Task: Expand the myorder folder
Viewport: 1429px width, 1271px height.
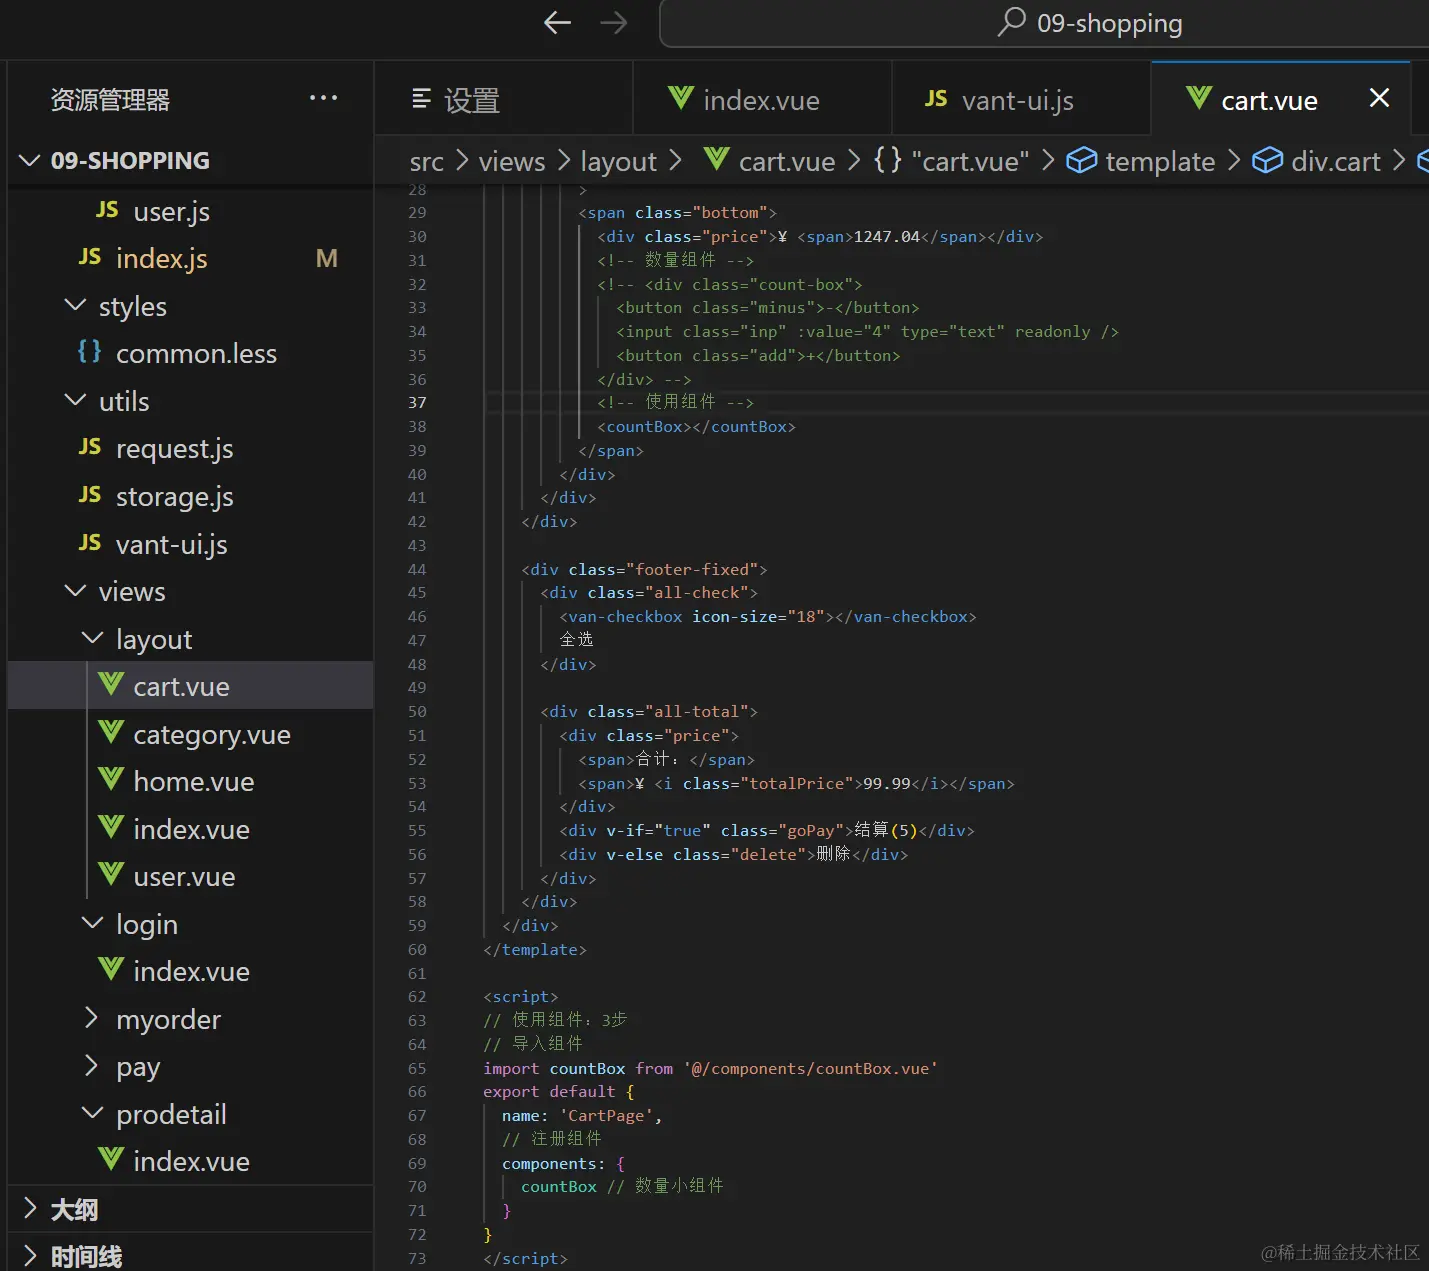Action: coord(92,1018)
